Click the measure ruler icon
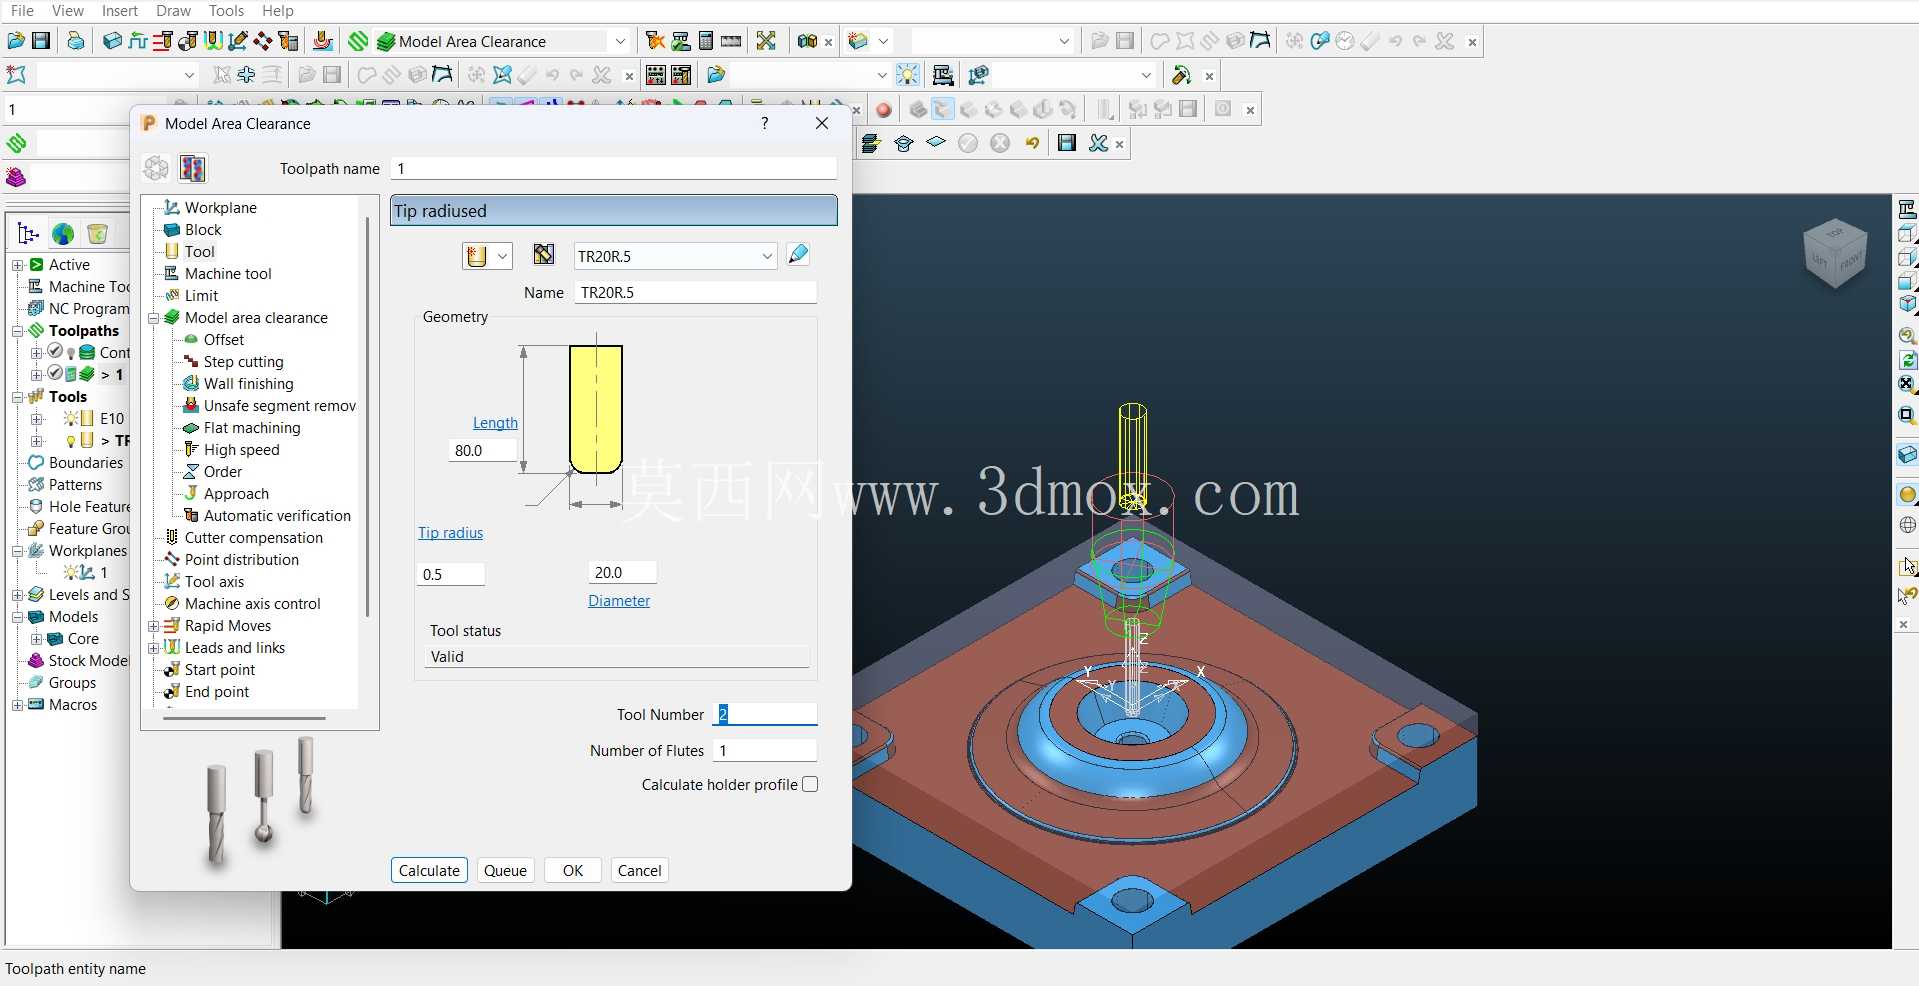This screenshot has width=1919, height=986. [x=731, y=41]
